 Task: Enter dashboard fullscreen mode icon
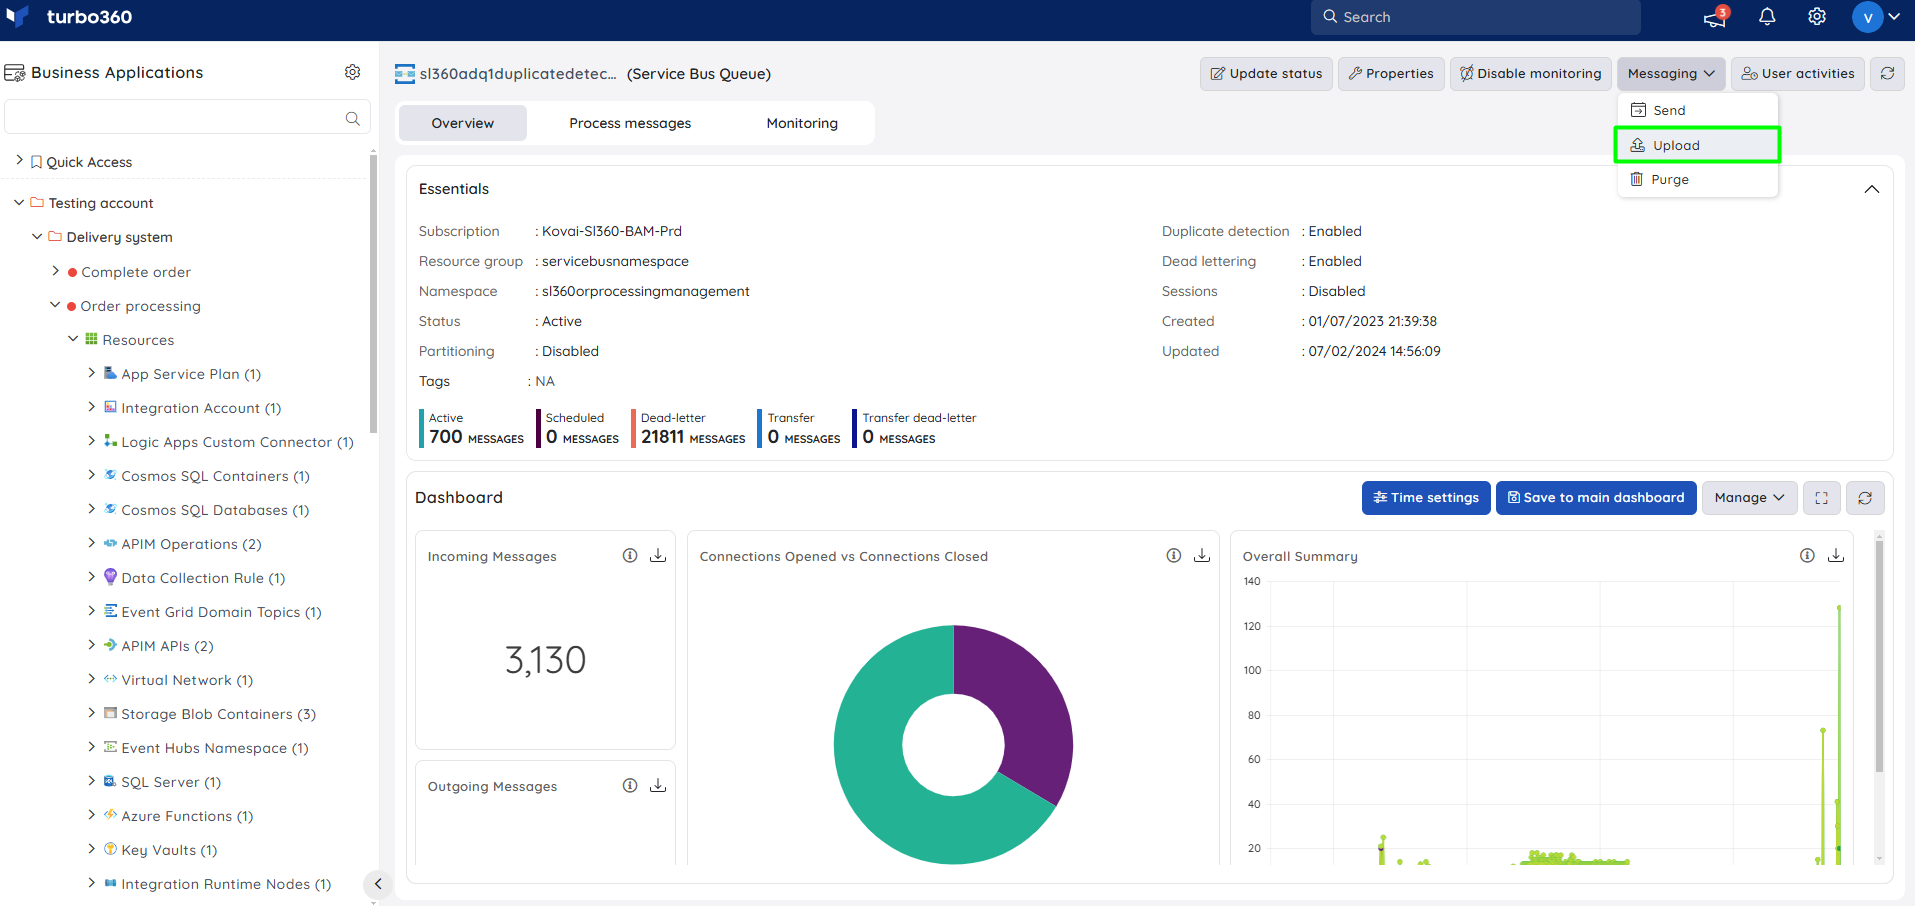point(1821,497)
